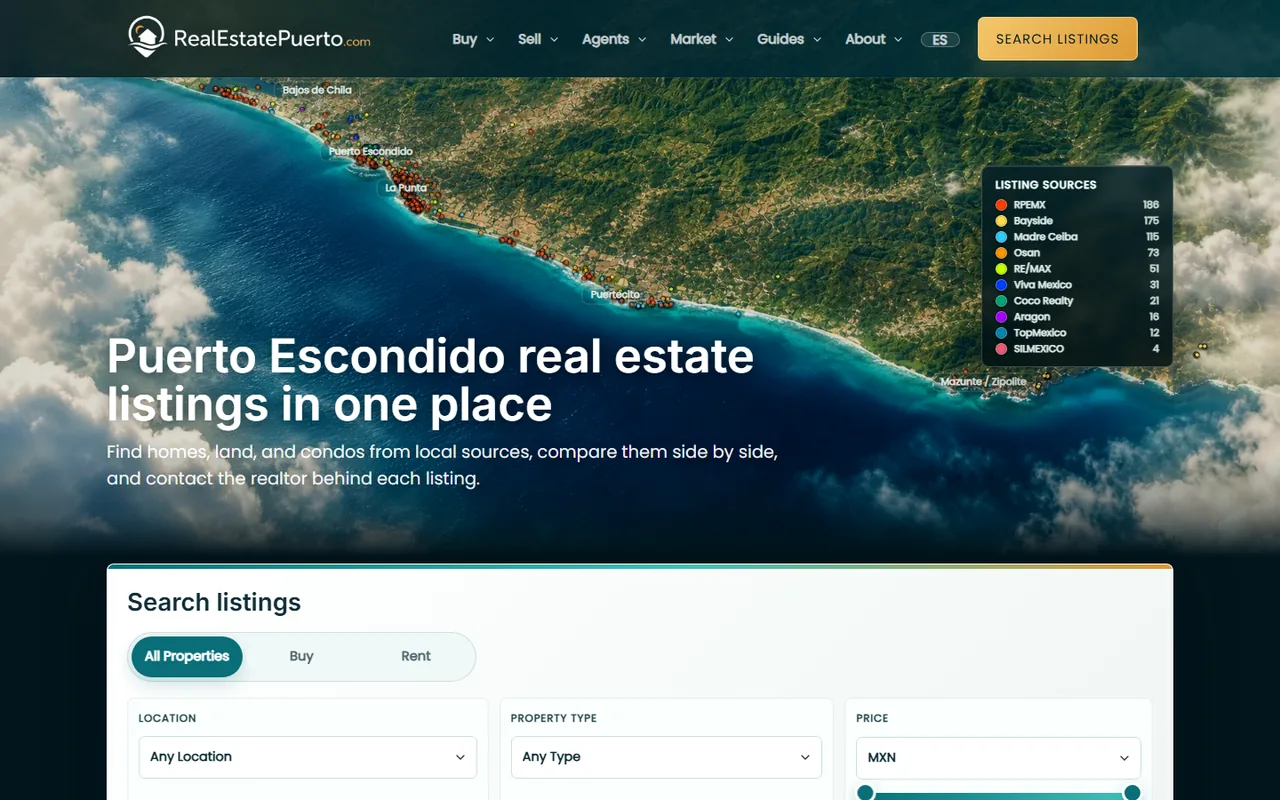The height and width of the screenshot is (800, 1280).
Task: Click the SEARCH LISTINGS button
Action: [1057, 39]
